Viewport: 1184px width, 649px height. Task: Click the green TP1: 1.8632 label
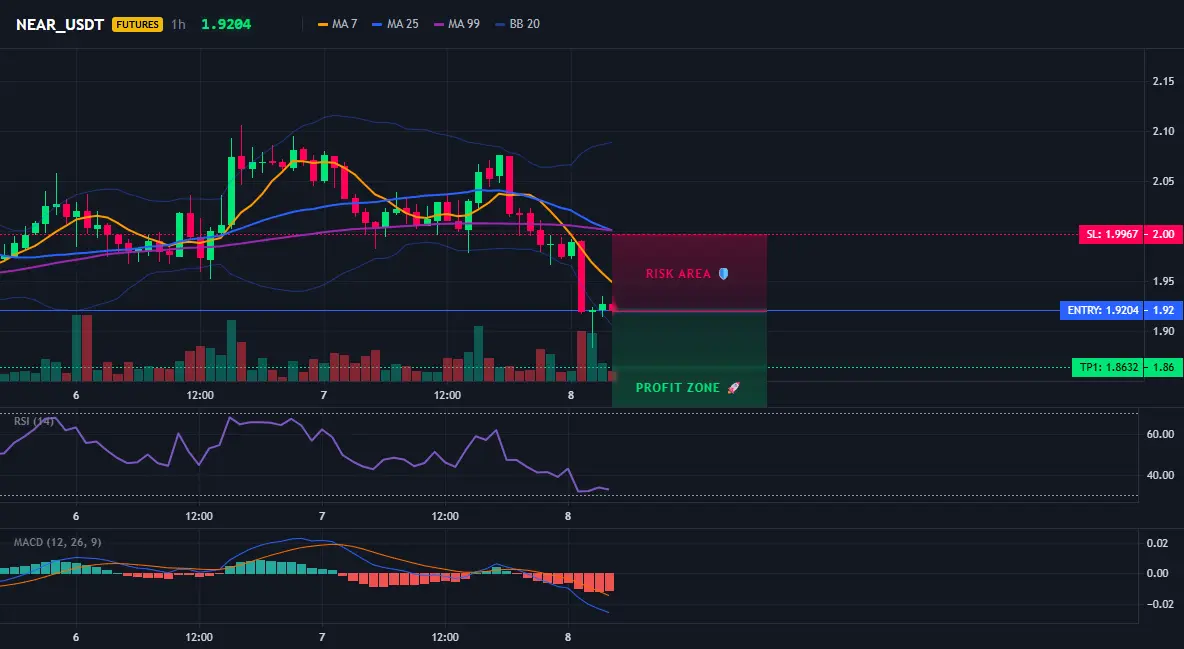tap(1108, 368)
